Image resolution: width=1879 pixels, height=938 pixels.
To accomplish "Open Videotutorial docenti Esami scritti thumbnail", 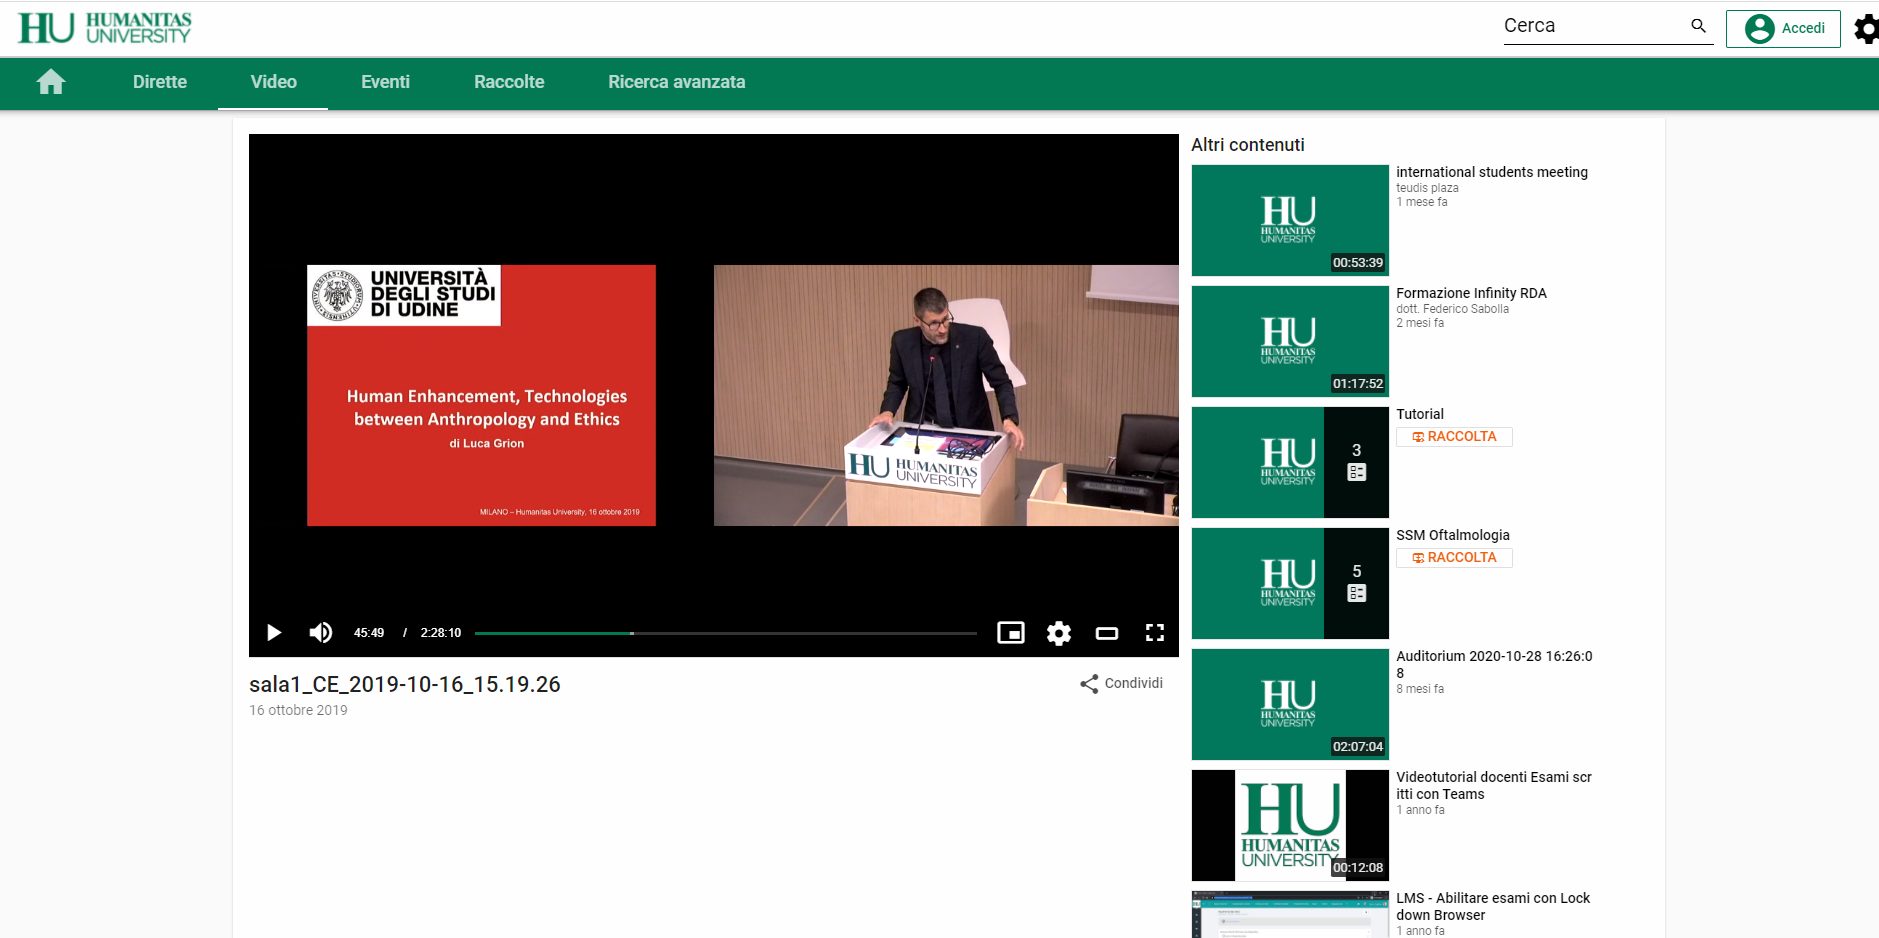I will coord(1290,825).
